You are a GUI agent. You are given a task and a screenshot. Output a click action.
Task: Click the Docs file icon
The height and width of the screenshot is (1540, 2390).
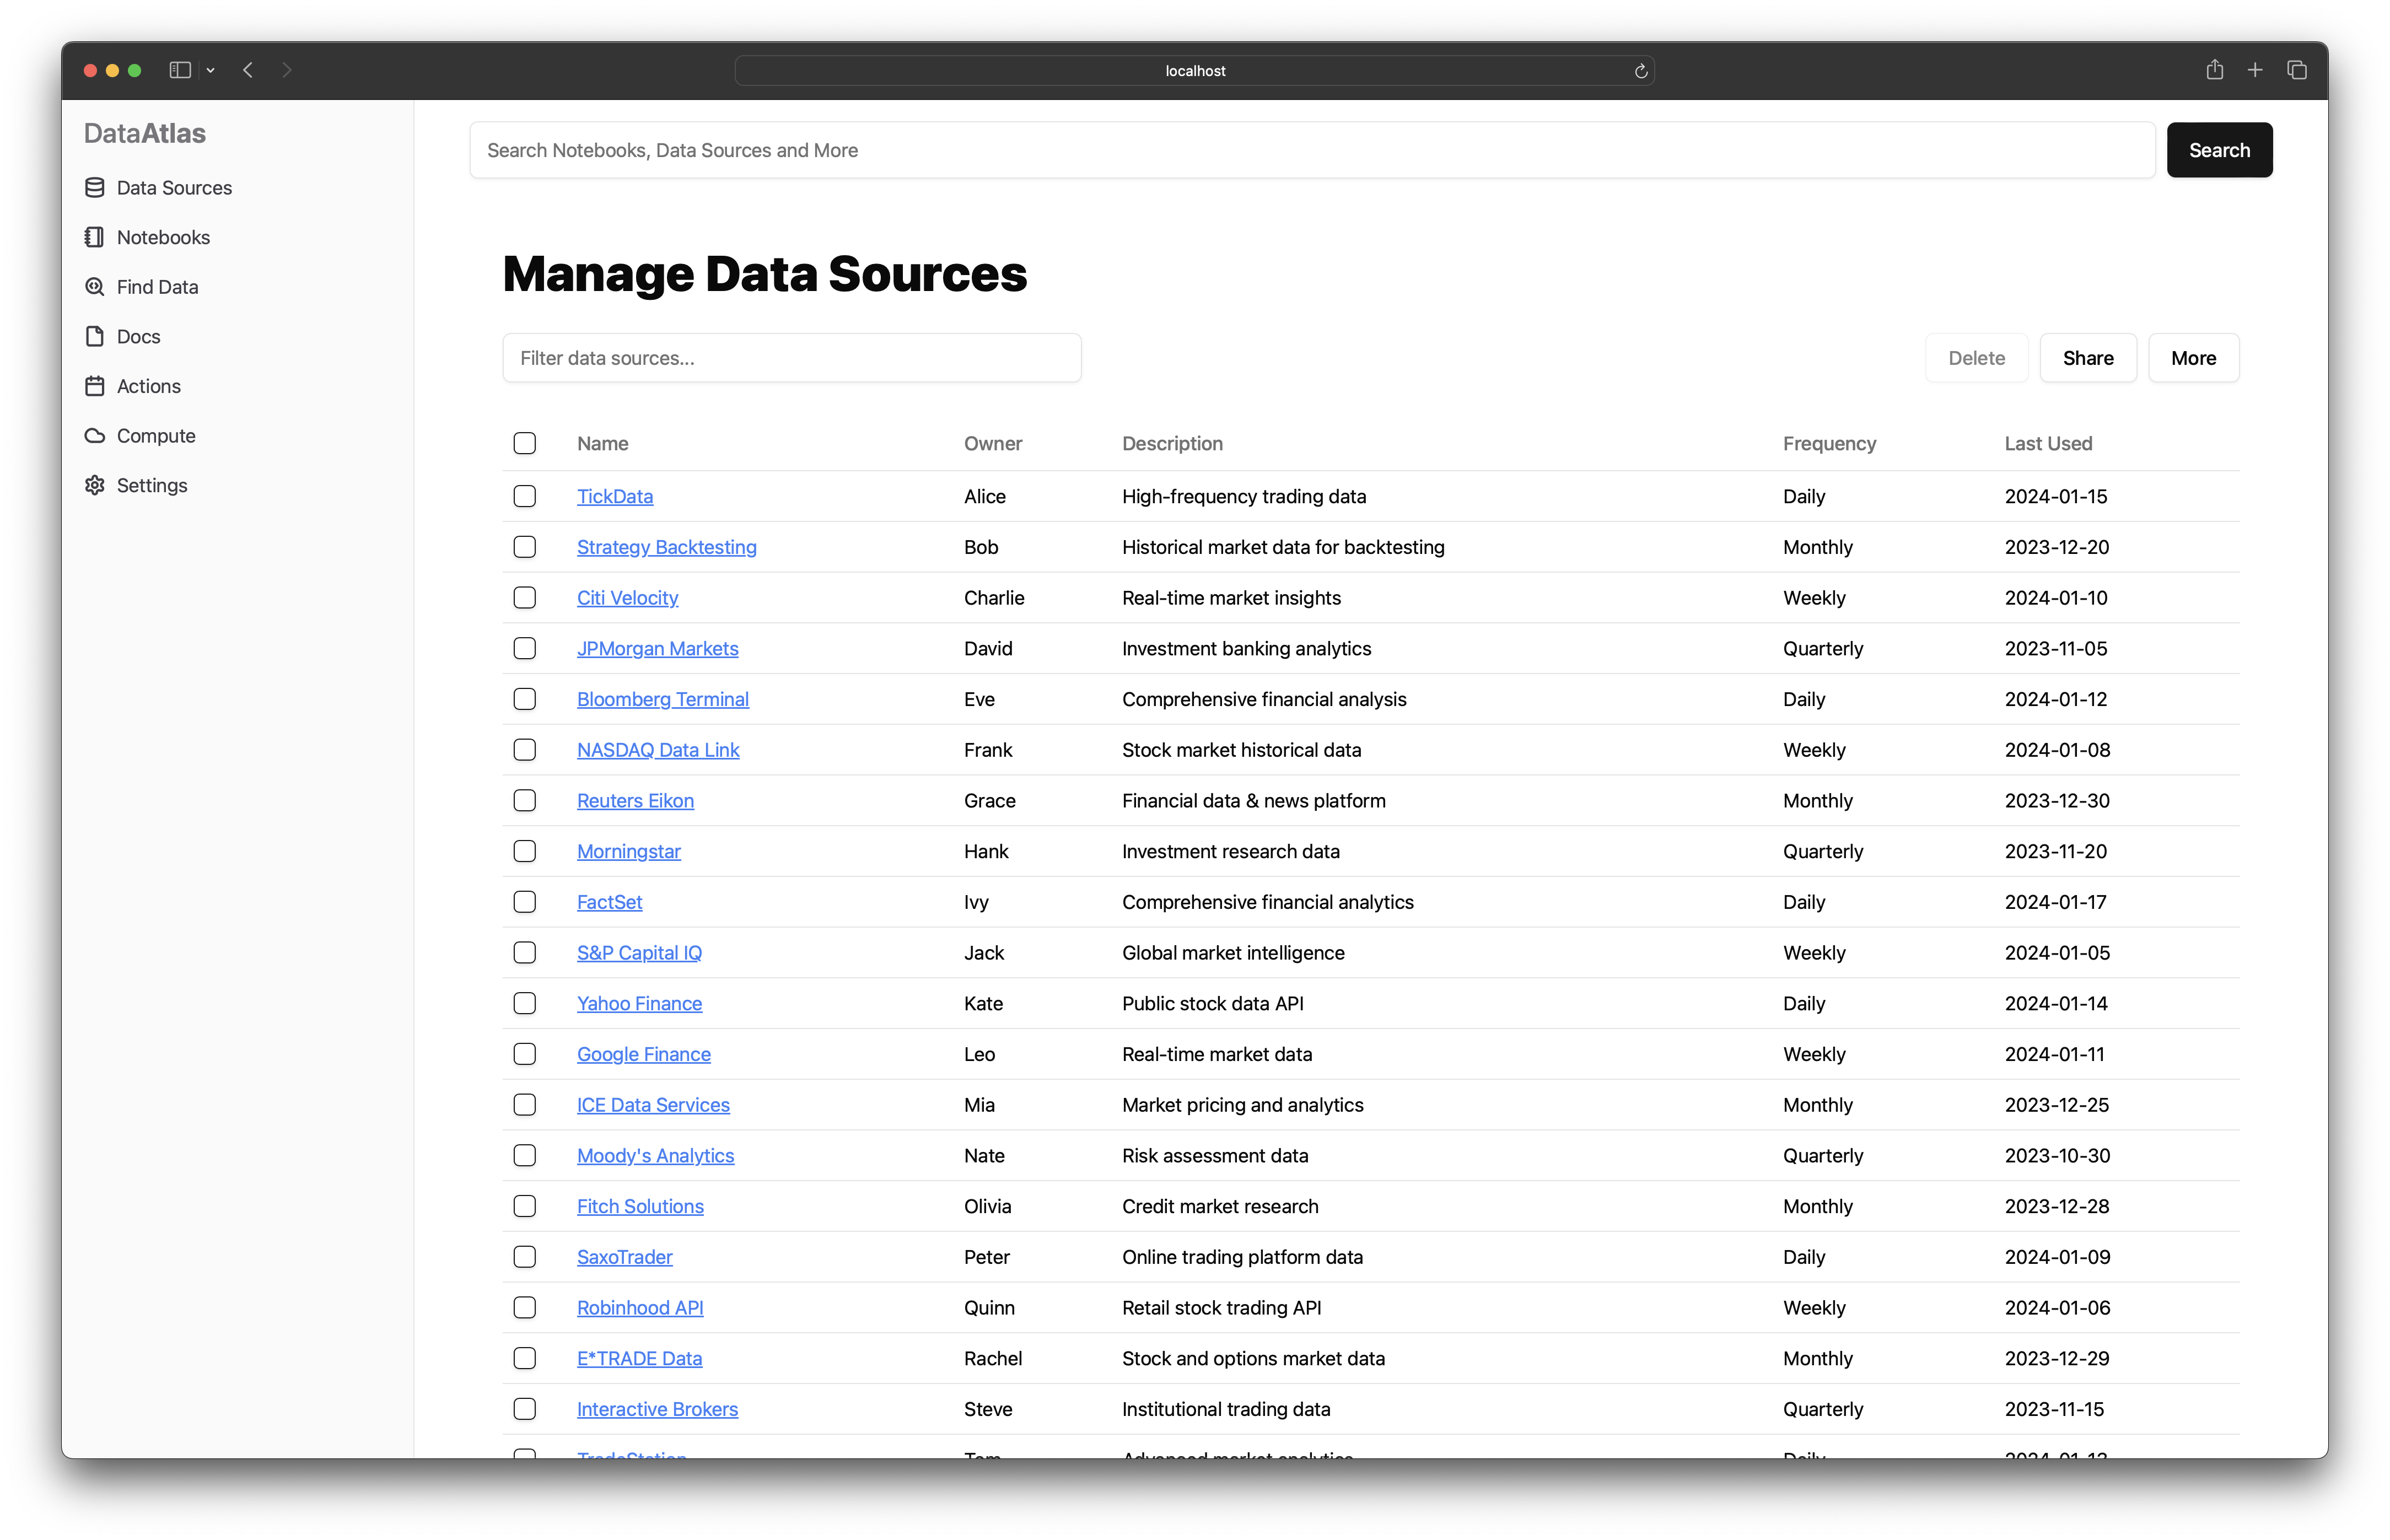[95, 336]
